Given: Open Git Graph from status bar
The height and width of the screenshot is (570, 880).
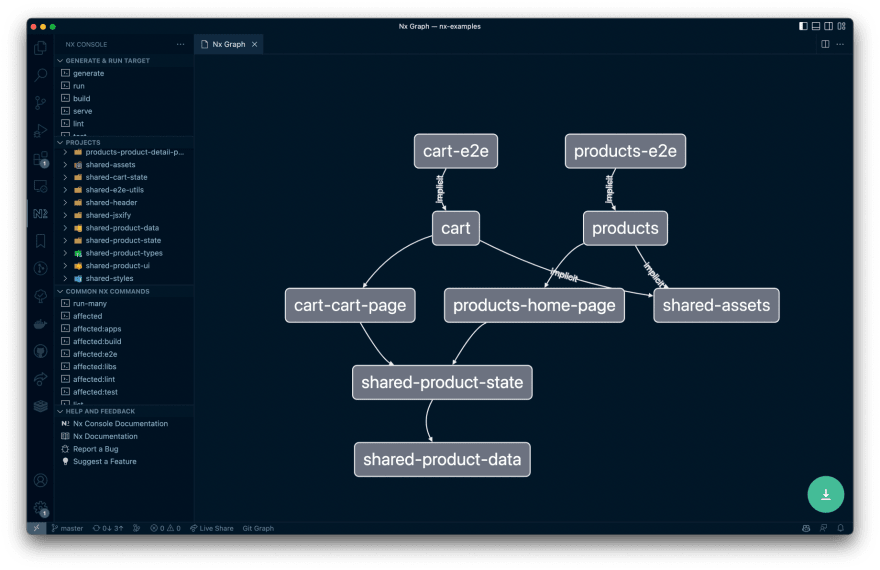Looking at the screenshot, I should pyautogui.click(x=258, y=528).
